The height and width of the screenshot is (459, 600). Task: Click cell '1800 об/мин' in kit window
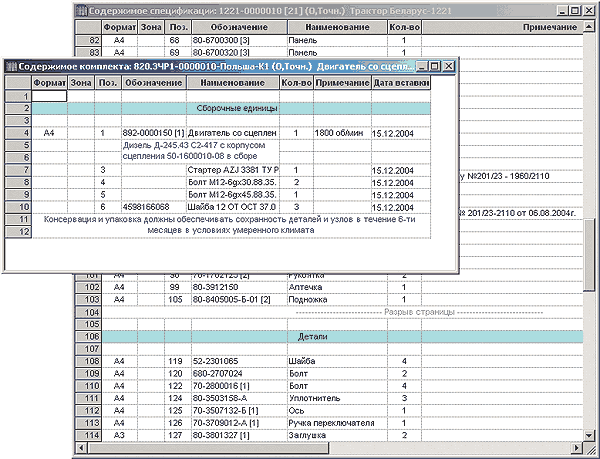tap(343, 133)
